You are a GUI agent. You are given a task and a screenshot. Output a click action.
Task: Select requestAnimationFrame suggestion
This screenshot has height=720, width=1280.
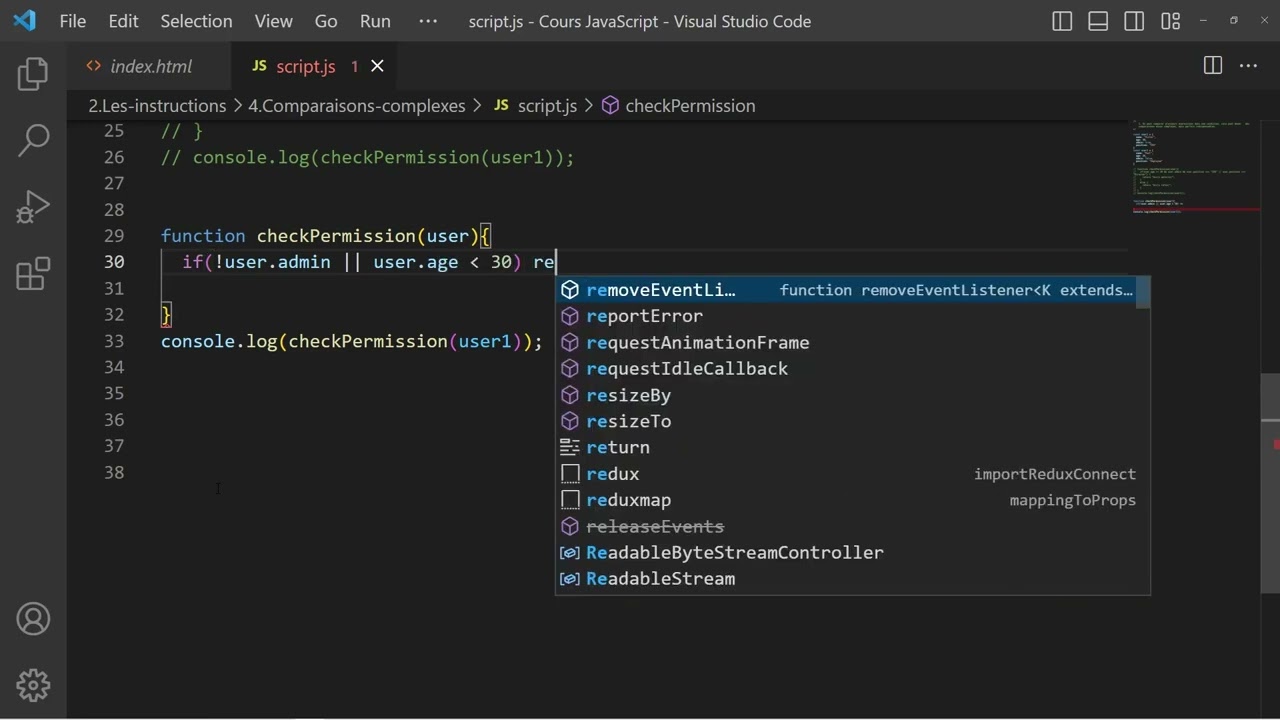point(846,342)
